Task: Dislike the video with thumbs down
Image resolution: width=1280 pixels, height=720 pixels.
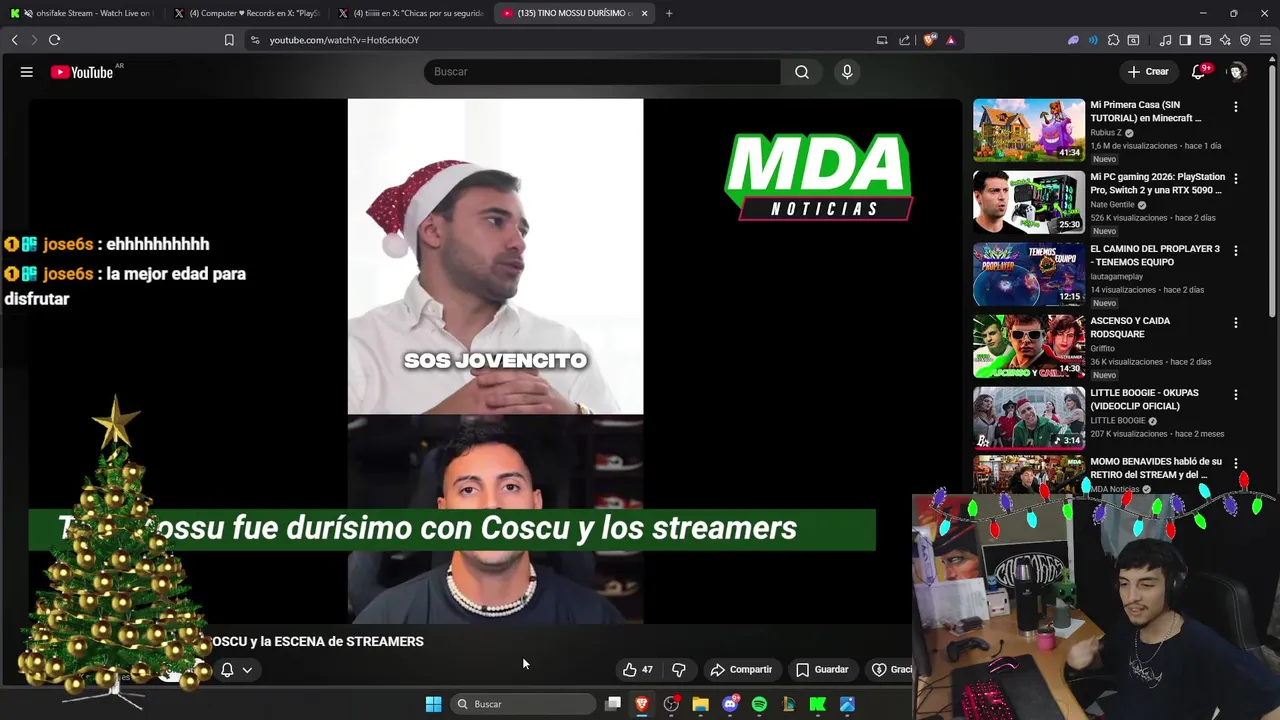Action: pyautogui.click(x=679, y=669)
